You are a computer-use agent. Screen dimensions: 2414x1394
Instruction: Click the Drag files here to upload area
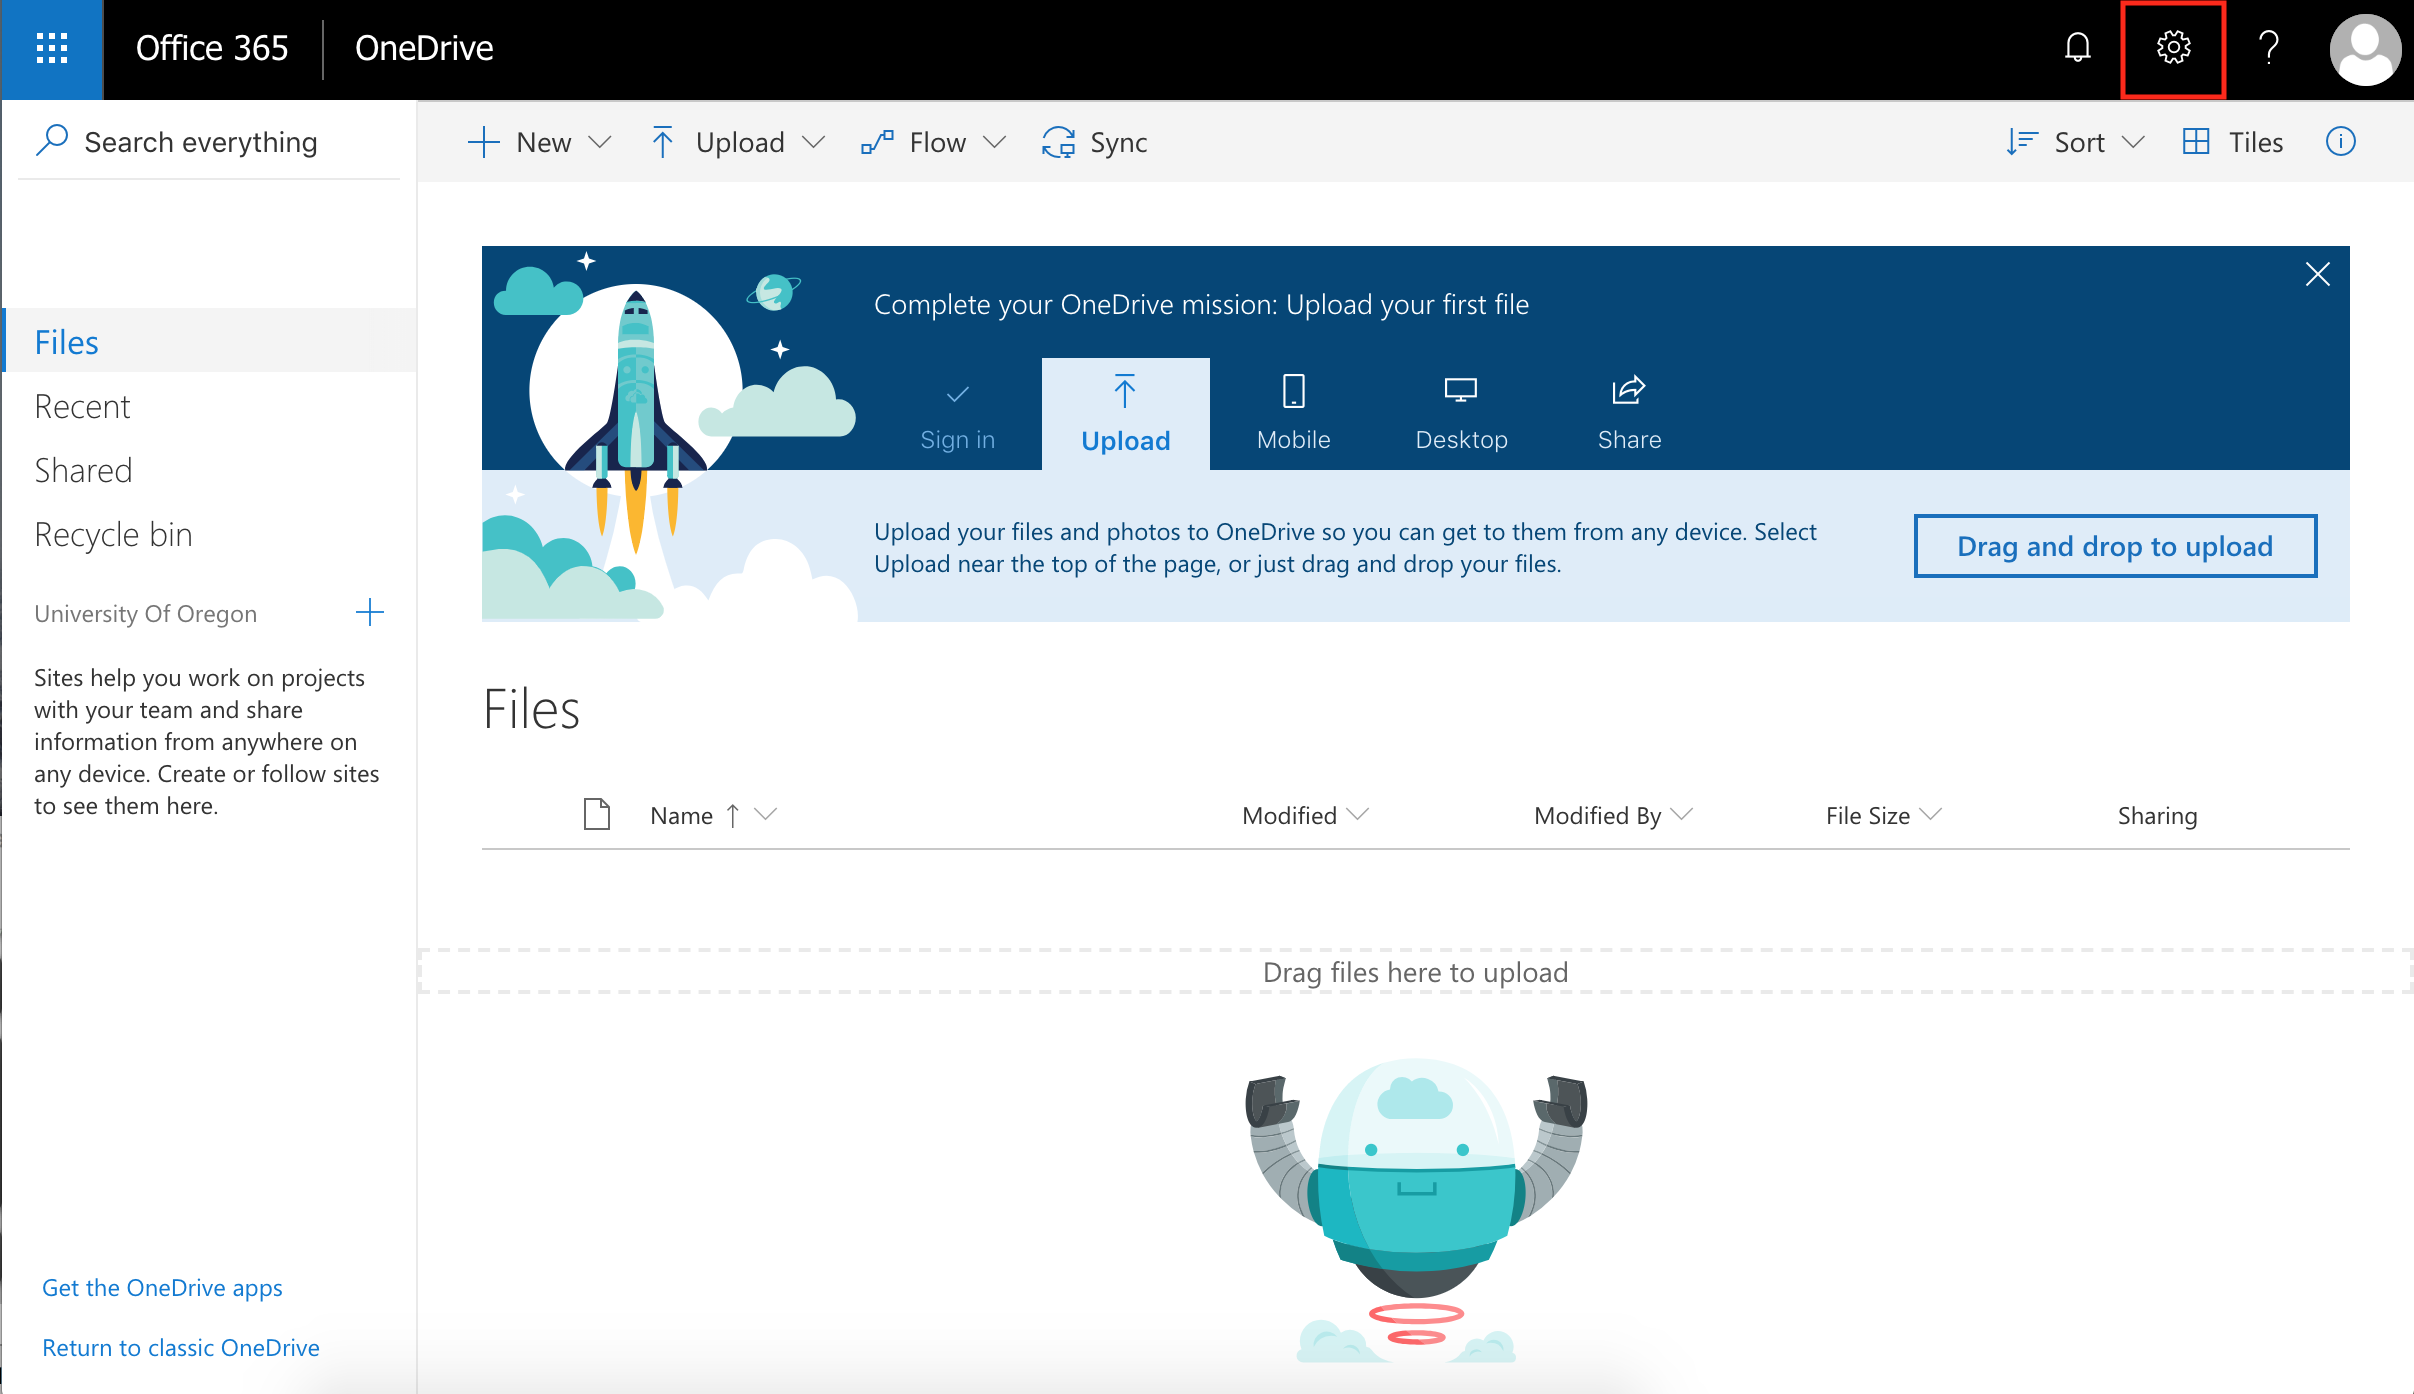[x=1415, y=972]
